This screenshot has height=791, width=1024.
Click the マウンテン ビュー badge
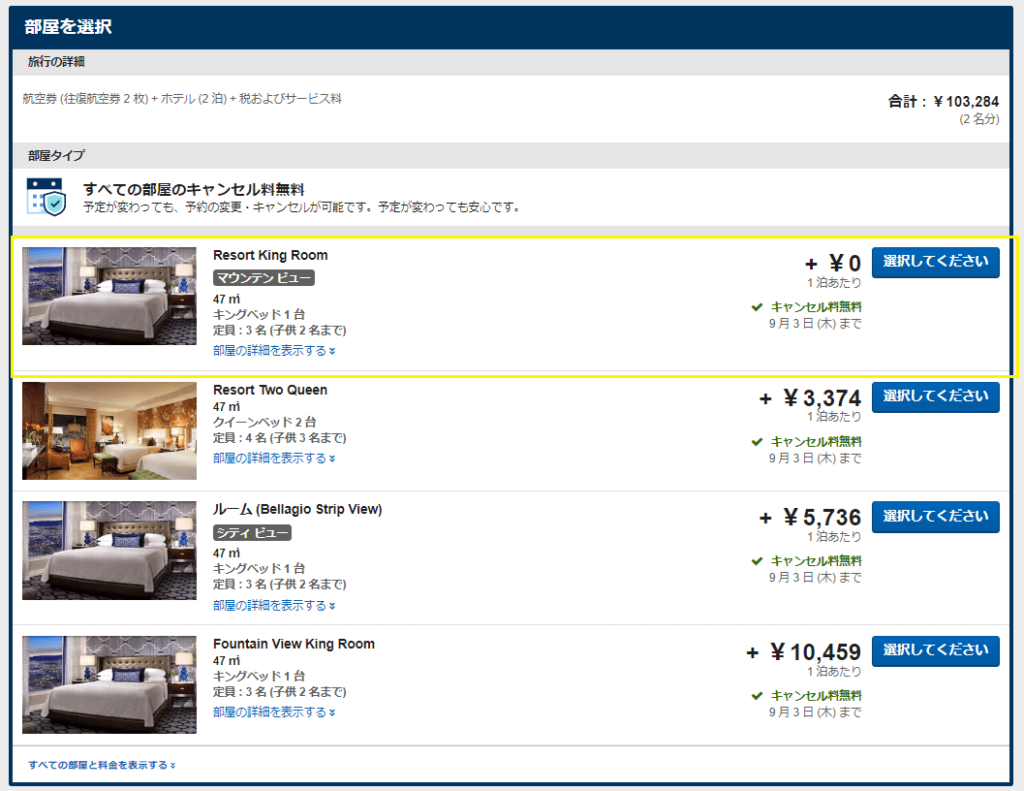click(264, 278)
